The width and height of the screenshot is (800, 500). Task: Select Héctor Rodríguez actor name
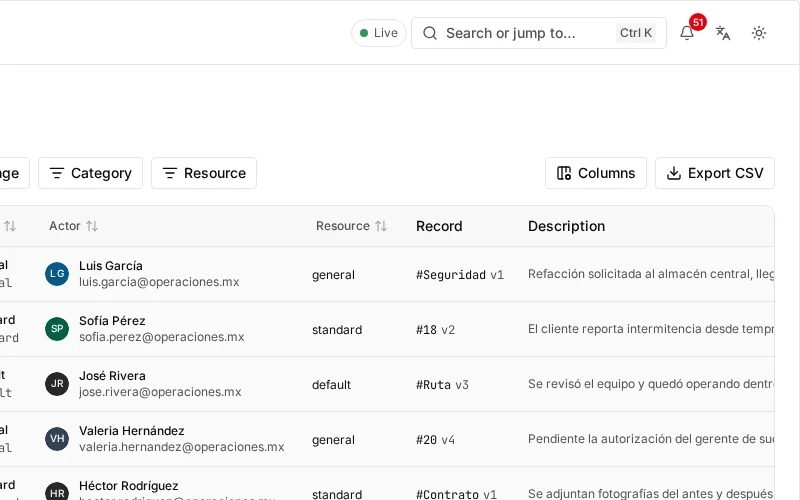pos(129,486)
